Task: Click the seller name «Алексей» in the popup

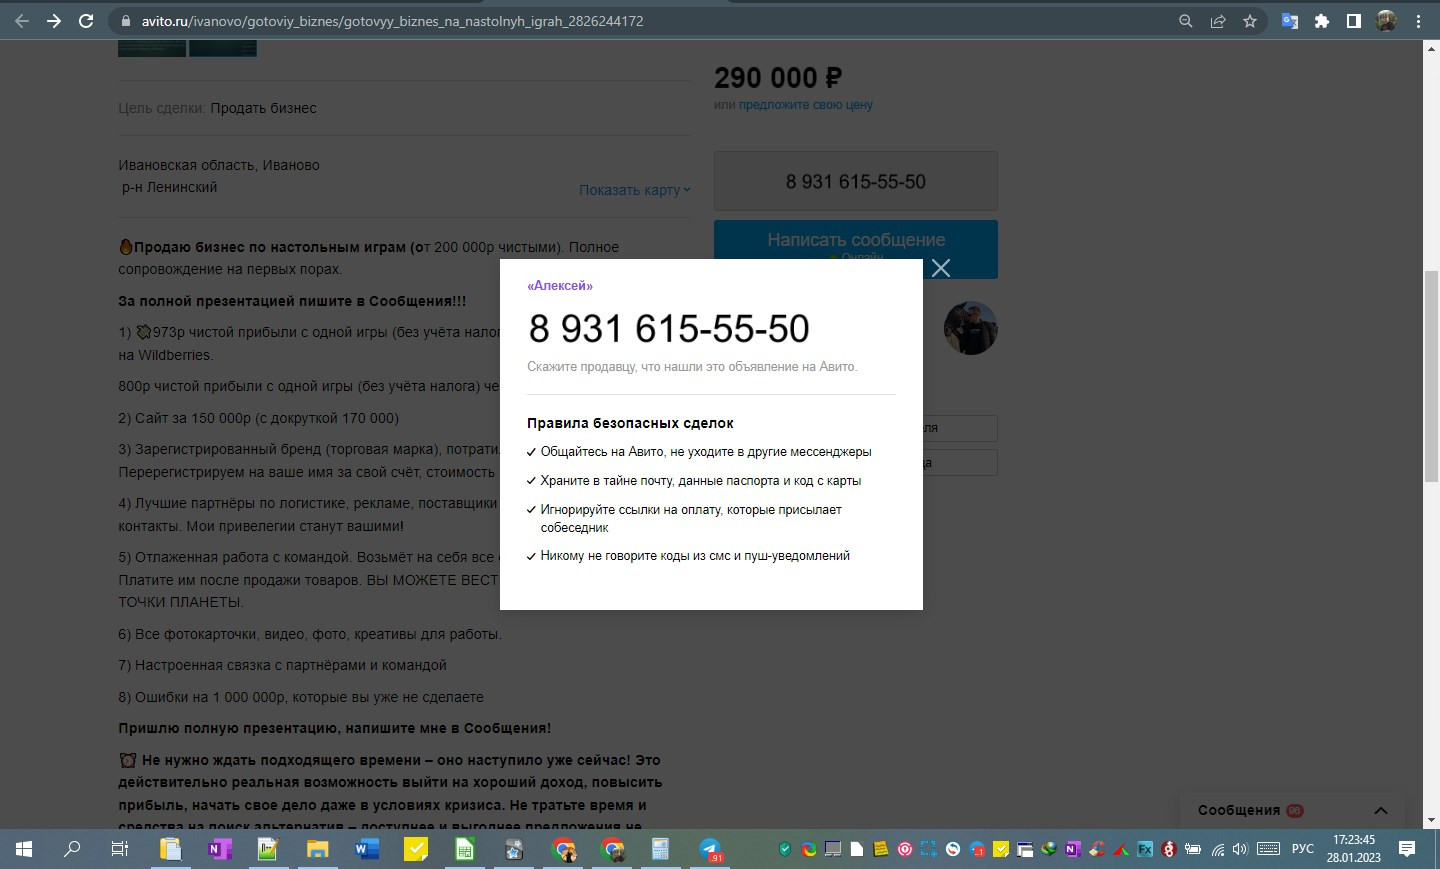Action: [560, 286]
